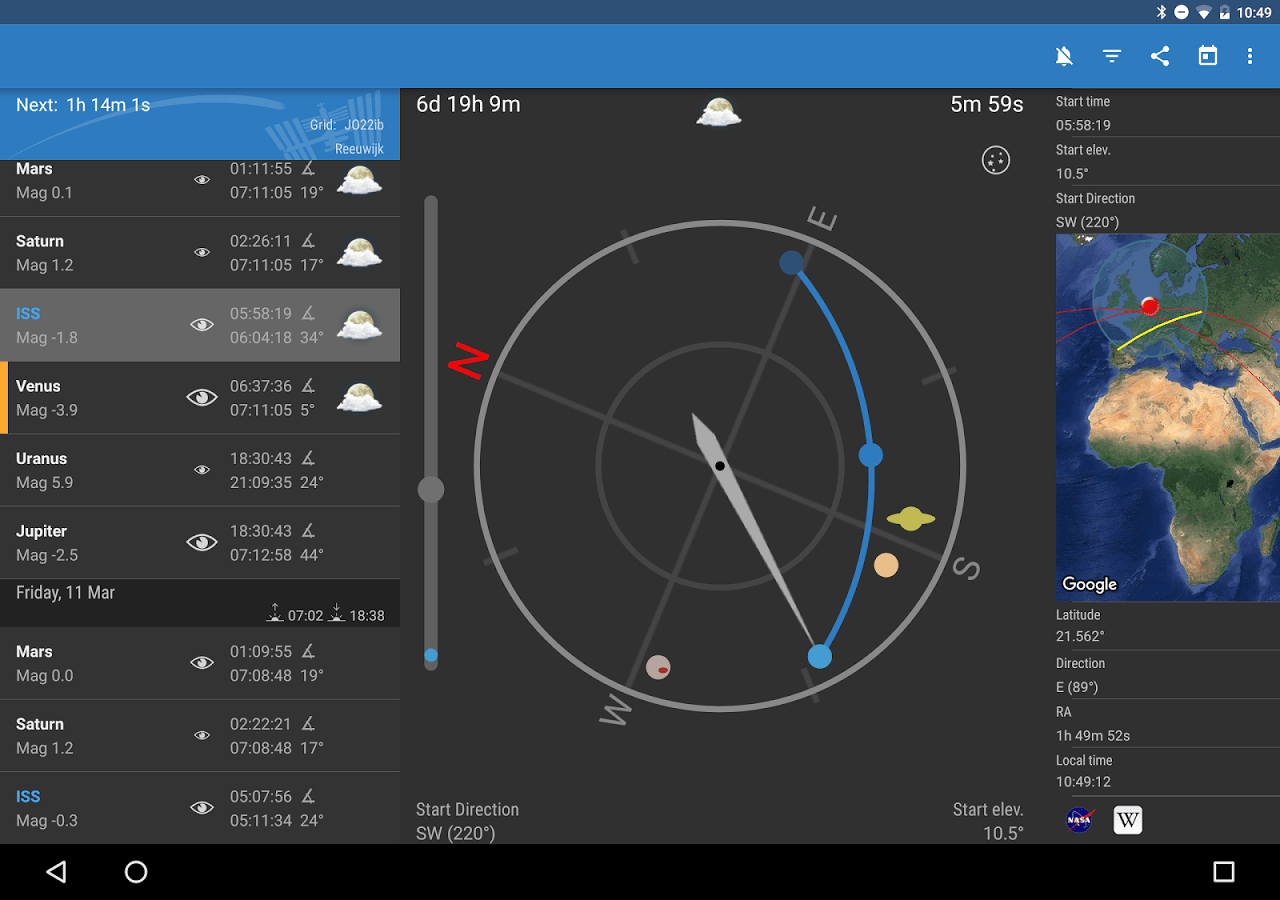Image resolution: width=1280 pixels, height=900 pixels.
Task: Toggle visibility eye for the Jupiter pass
Action: click(202, 542)
